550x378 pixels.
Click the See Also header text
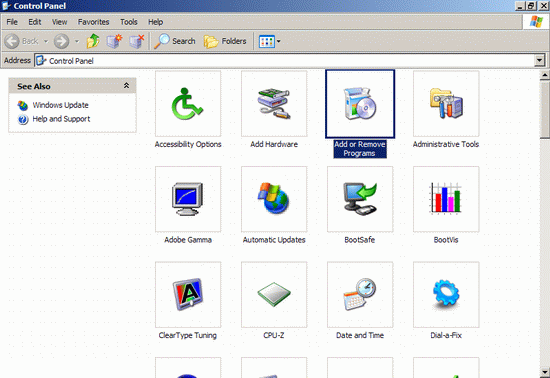[x=34, y=86]
